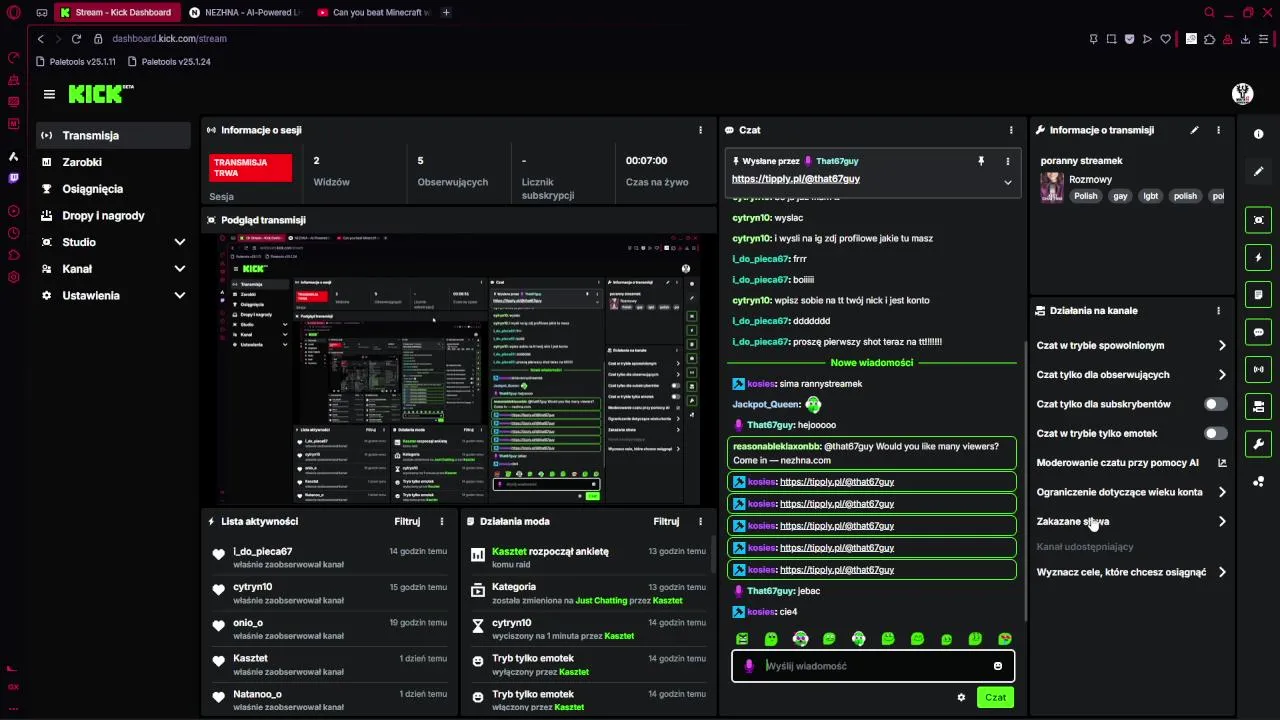
Task: Click cytryn10 in activity list
Action: click(252, 587)
